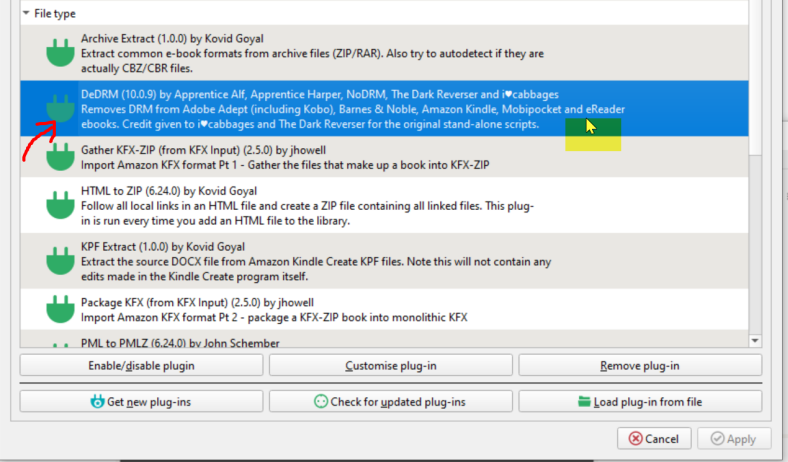Collapse the File type category
This screenshot has width=788, height=462.
click(26, 14)
